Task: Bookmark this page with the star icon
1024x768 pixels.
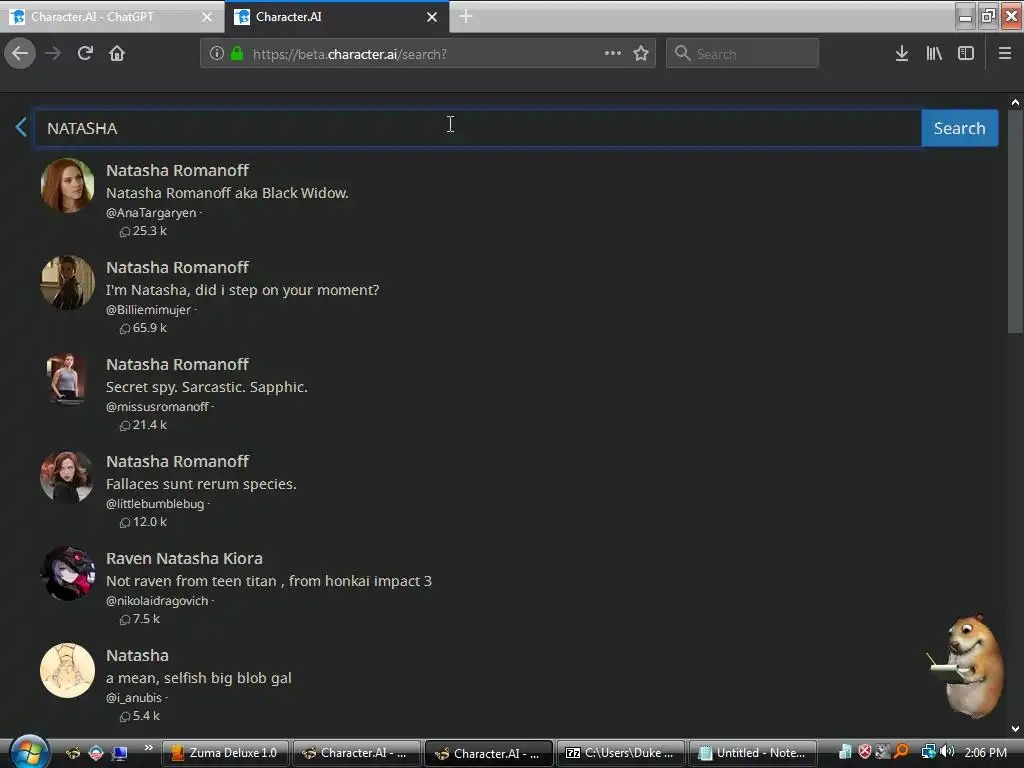Action: [641, 54]
